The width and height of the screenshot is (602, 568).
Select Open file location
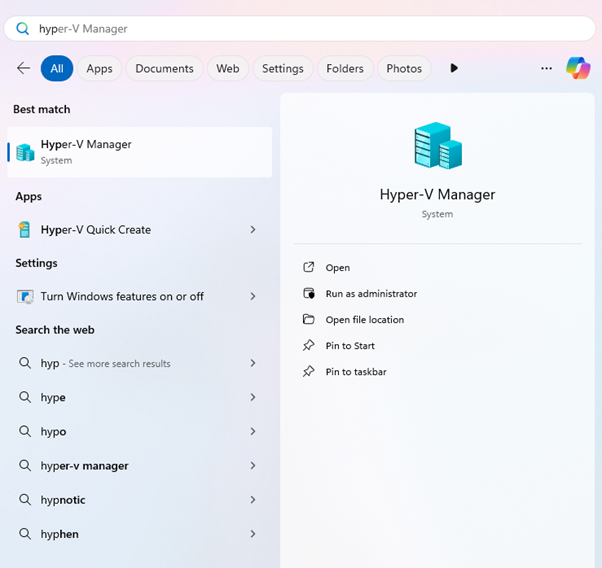tap(365, 320)
